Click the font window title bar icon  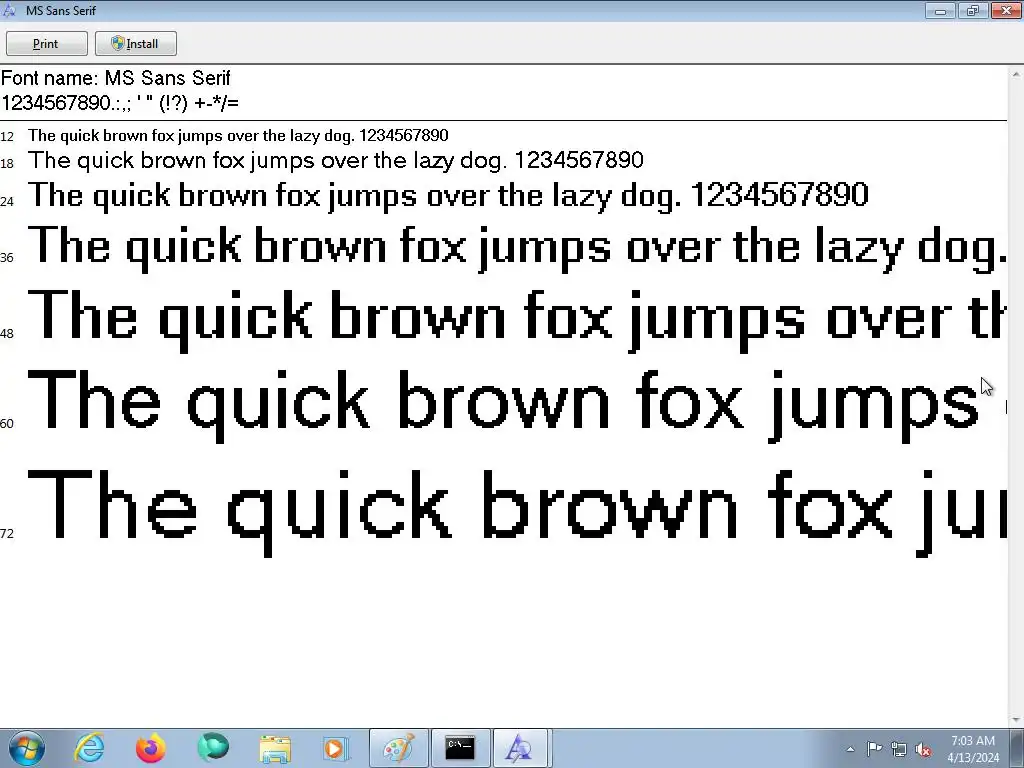(x=9, y=10)
